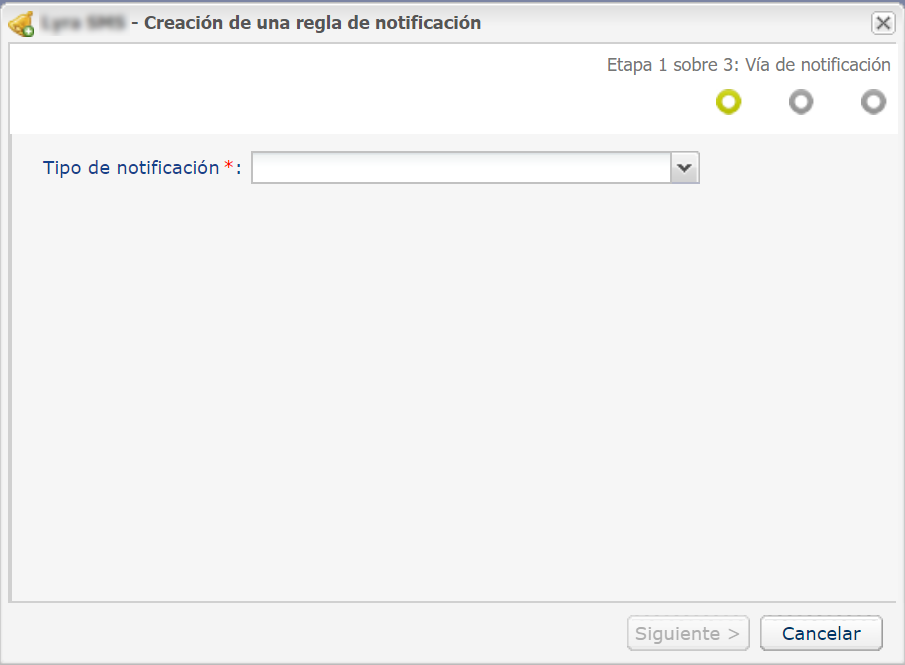Click the Etapa 1 sobre 3 step text
Screen dimensions: 905x665
(x=671, y=65)
